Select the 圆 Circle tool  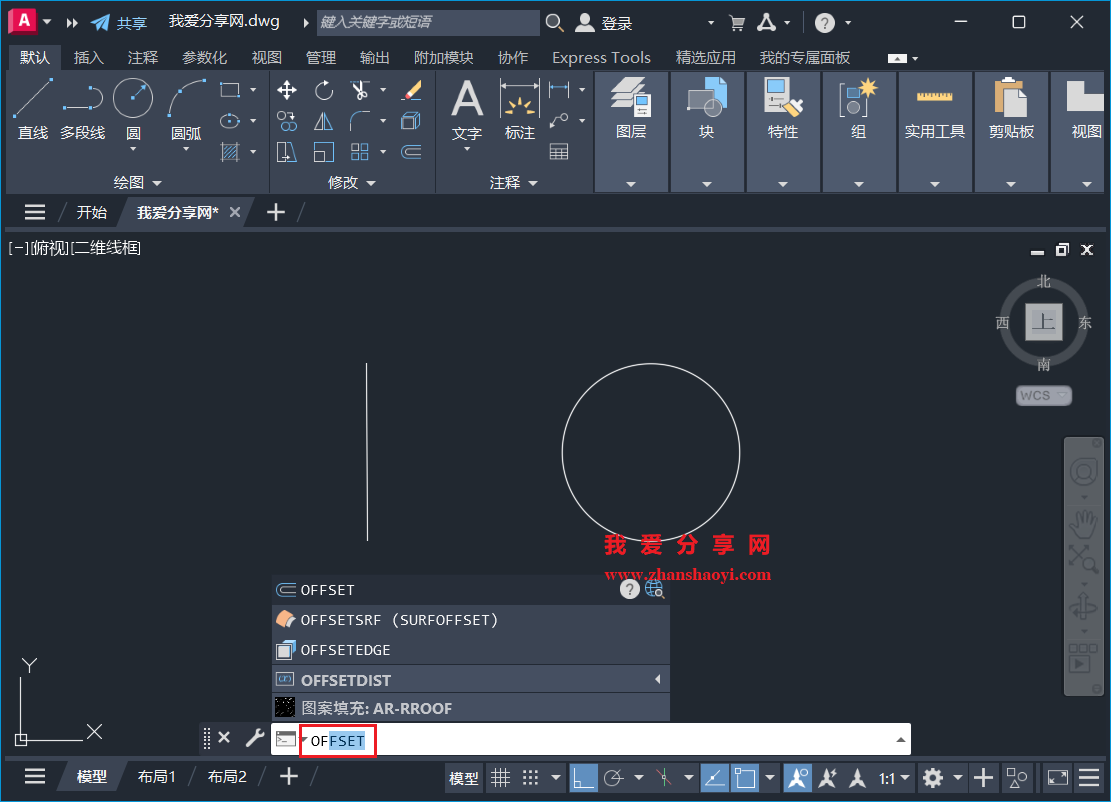pyautogui.click(x=133, y=97)
